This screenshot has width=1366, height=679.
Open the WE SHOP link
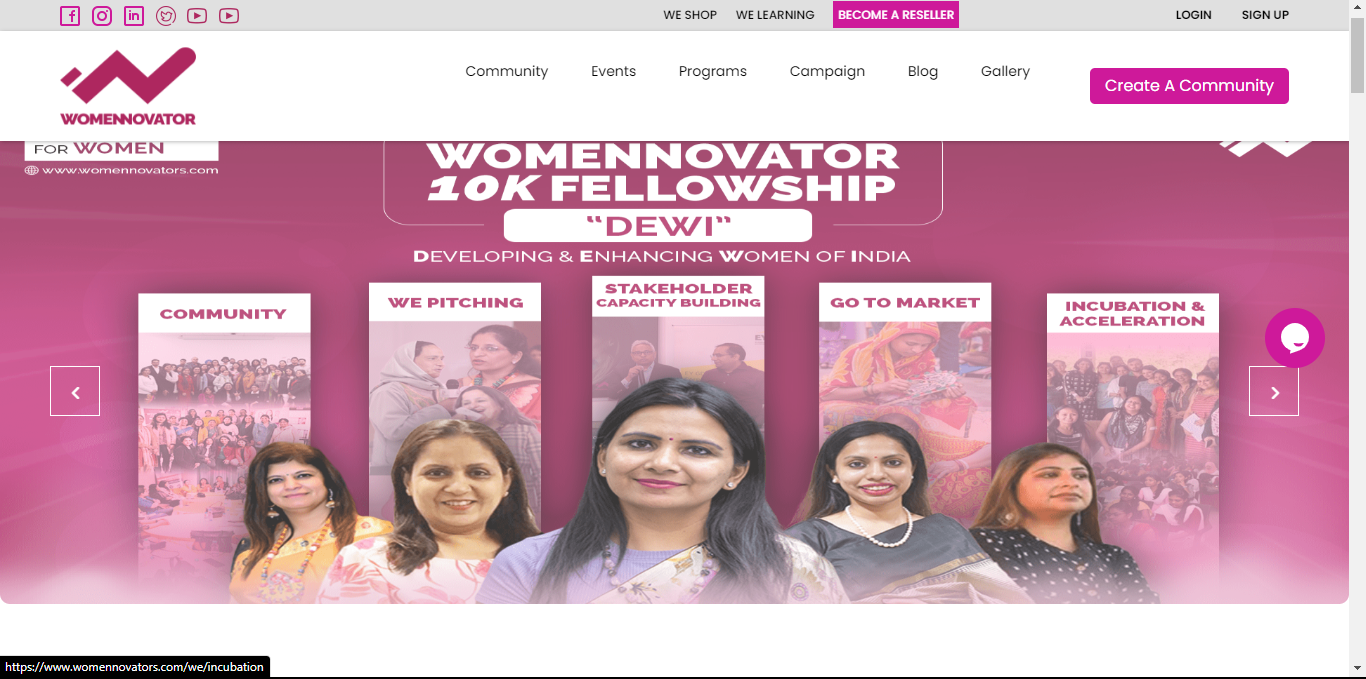click(690, 15)
